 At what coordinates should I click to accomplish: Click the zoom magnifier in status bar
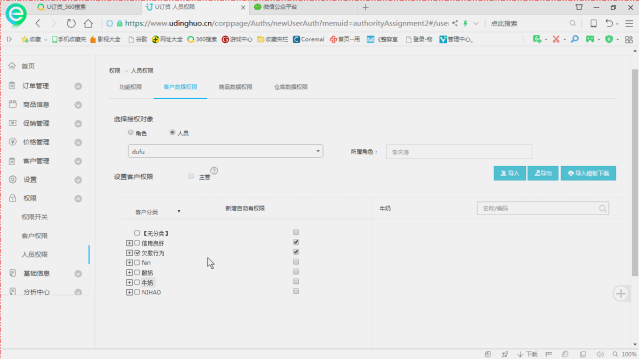(615, 354)
